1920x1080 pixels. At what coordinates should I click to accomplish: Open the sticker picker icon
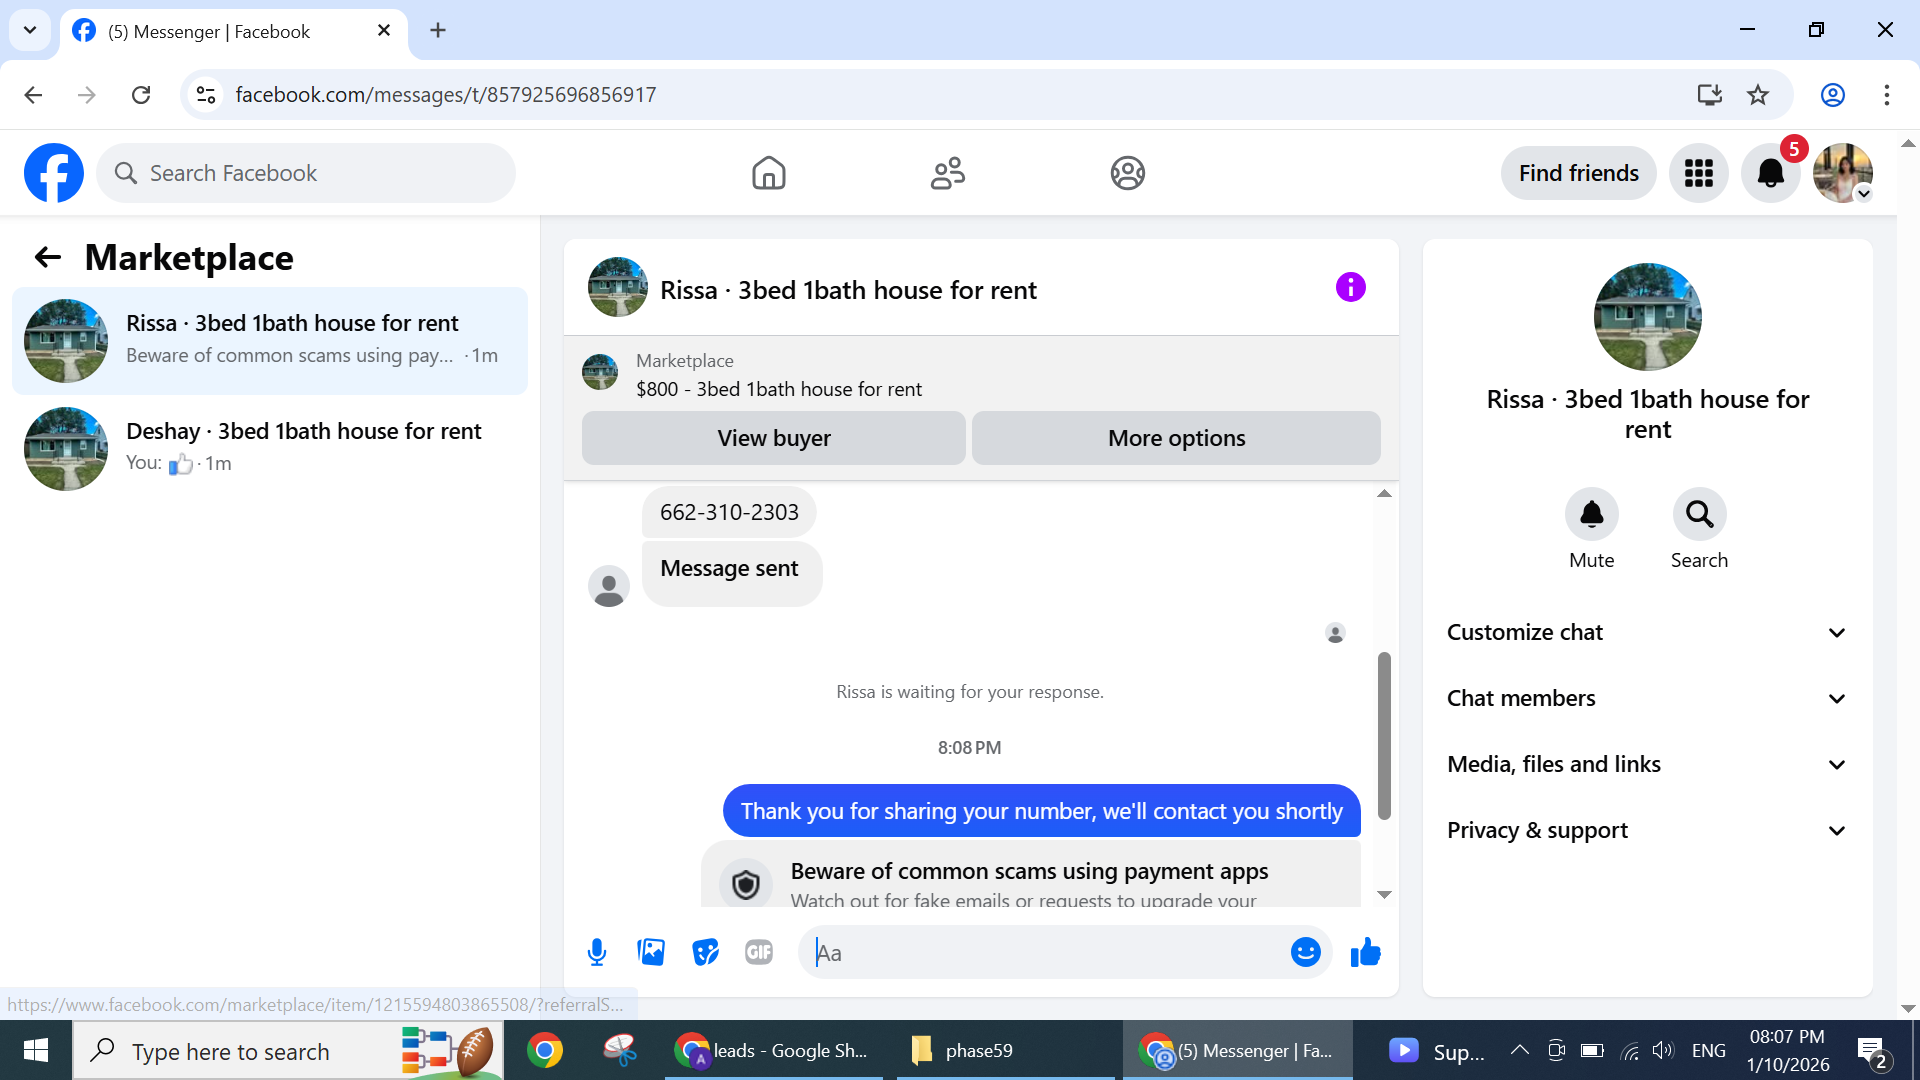[x=705, y=952]
